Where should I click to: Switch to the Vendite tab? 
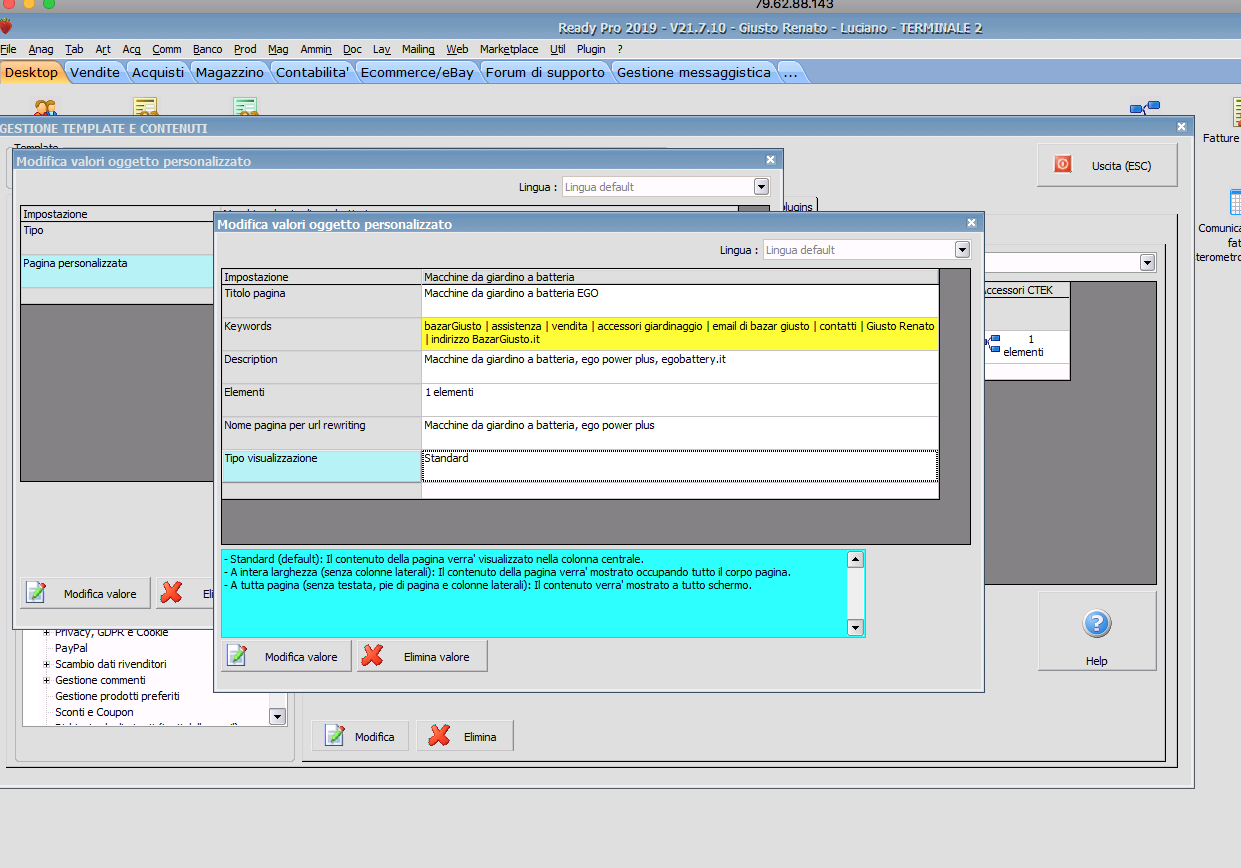(x=95, y=72)
